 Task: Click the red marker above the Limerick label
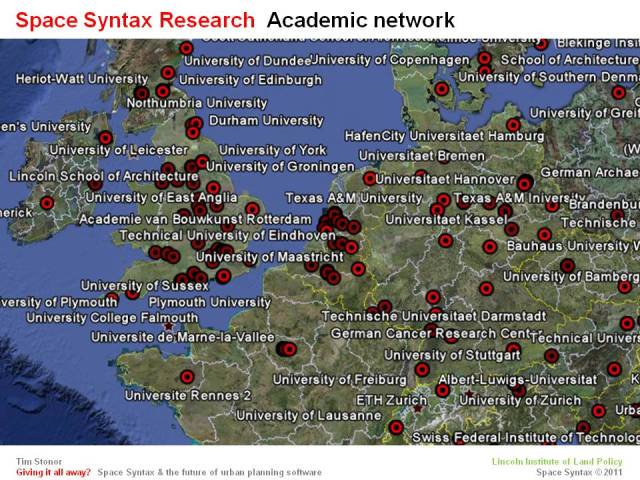[46, 203]
